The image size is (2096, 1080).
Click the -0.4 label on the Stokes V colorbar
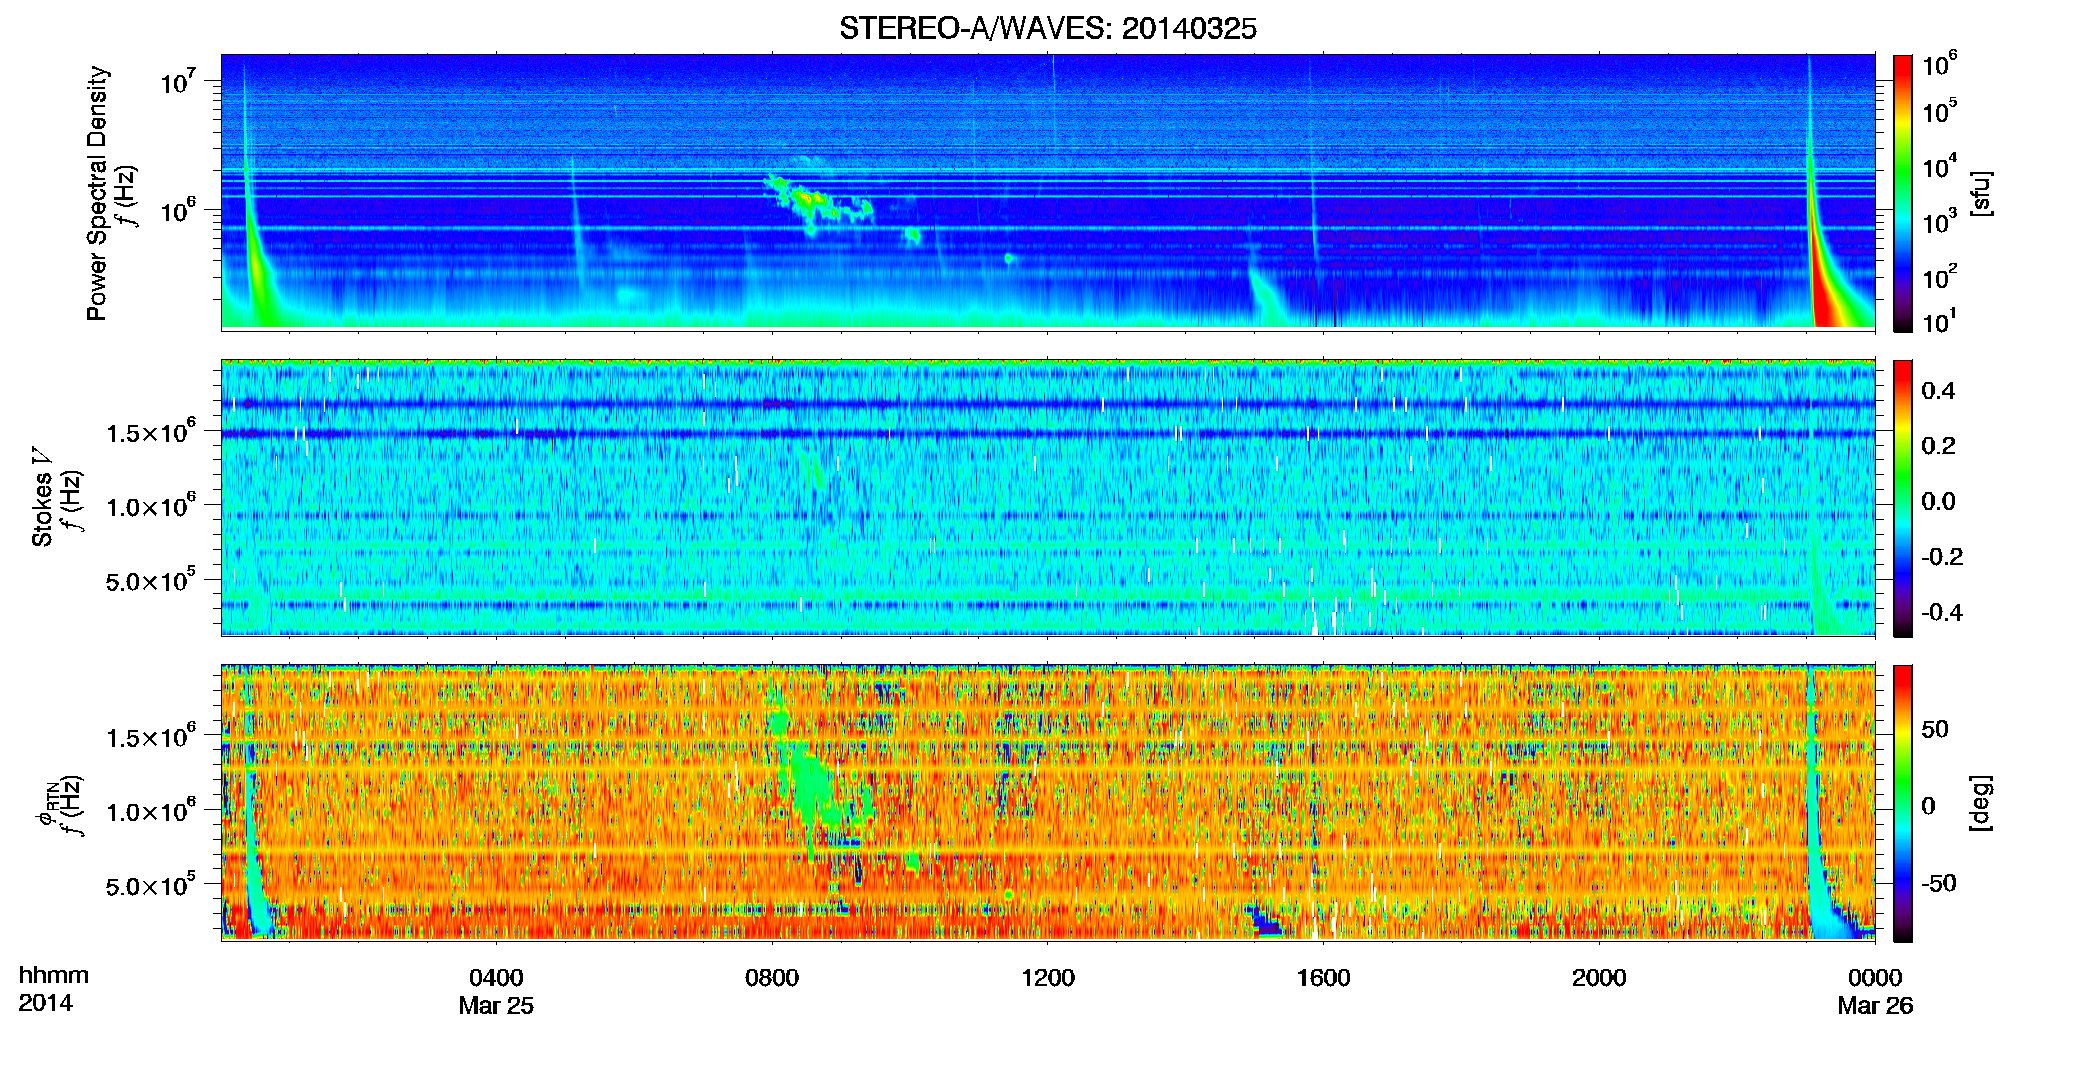click(x=1942, y=612)
